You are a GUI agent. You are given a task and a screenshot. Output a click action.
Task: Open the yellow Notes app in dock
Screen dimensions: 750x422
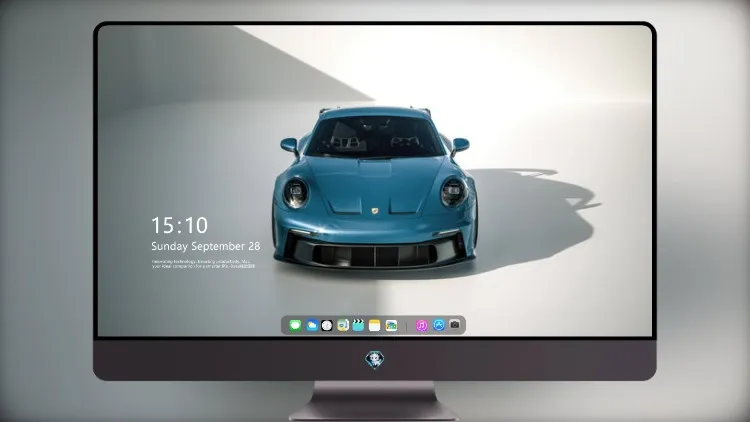(375, 325)
